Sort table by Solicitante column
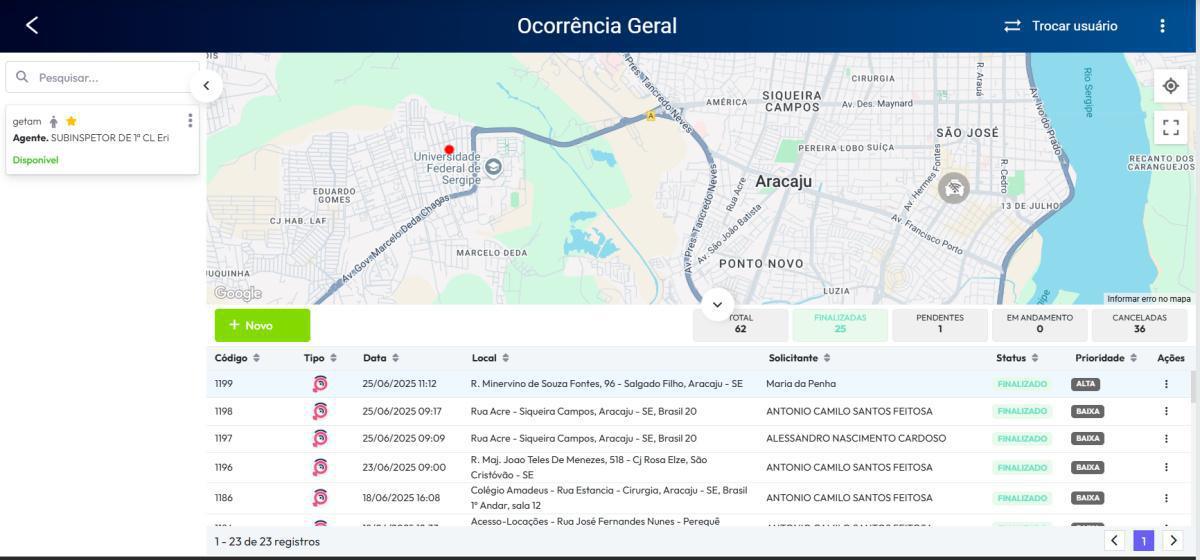Viewport: 1200px width, 560px height. pyautogui.click(x=801, y=358)
